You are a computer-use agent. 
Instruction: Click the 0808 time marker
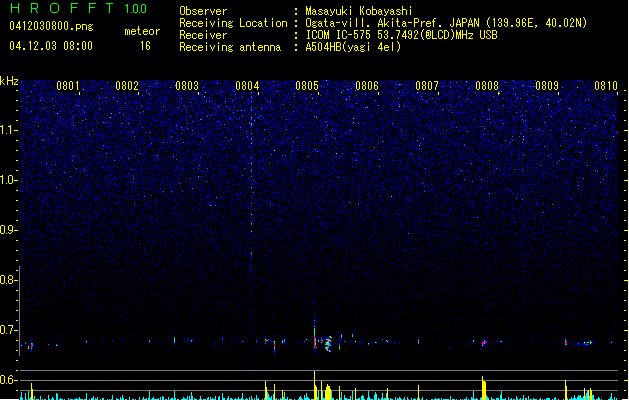coord(487,86)
